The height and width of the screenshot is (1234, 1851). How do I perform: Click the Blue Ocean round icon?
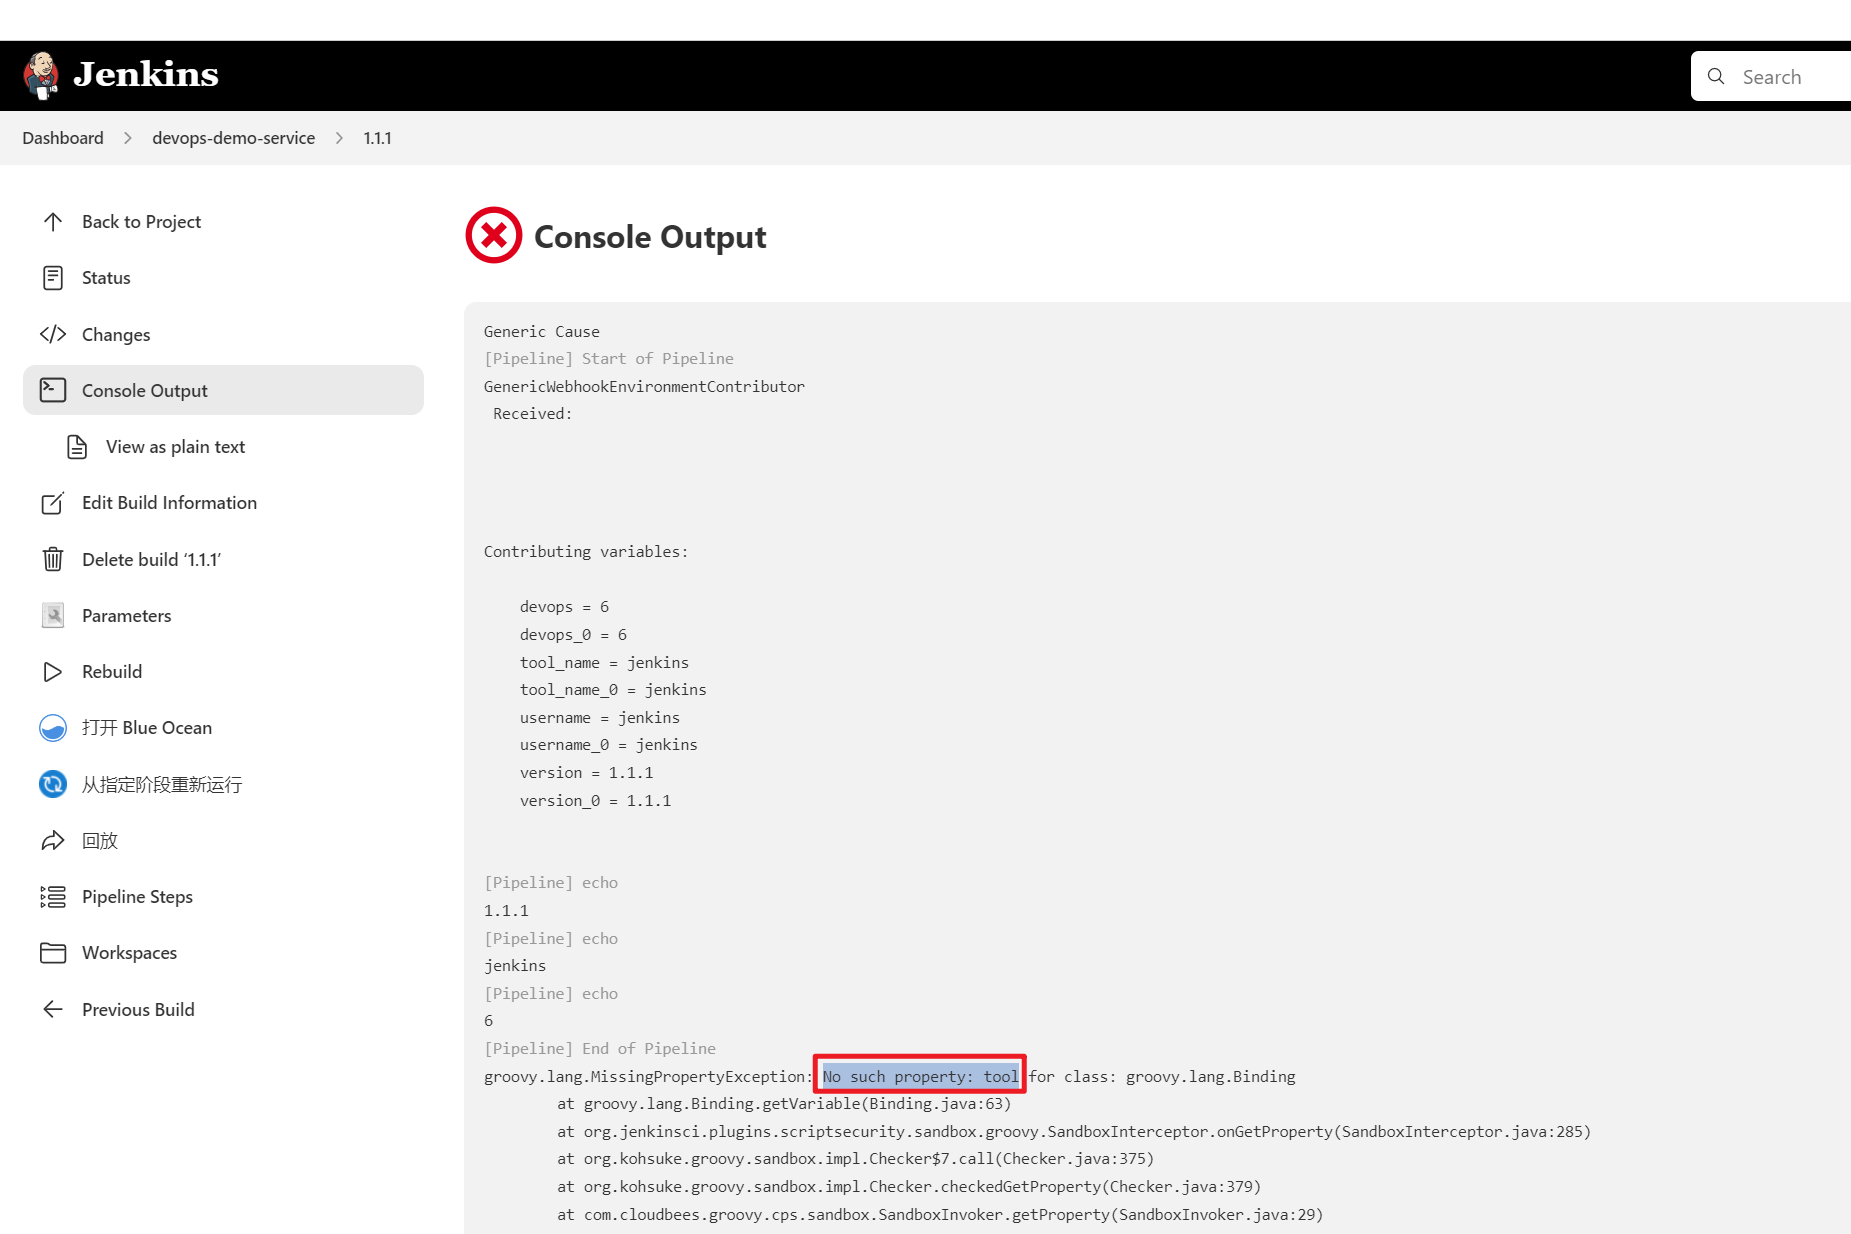(53, 728)
